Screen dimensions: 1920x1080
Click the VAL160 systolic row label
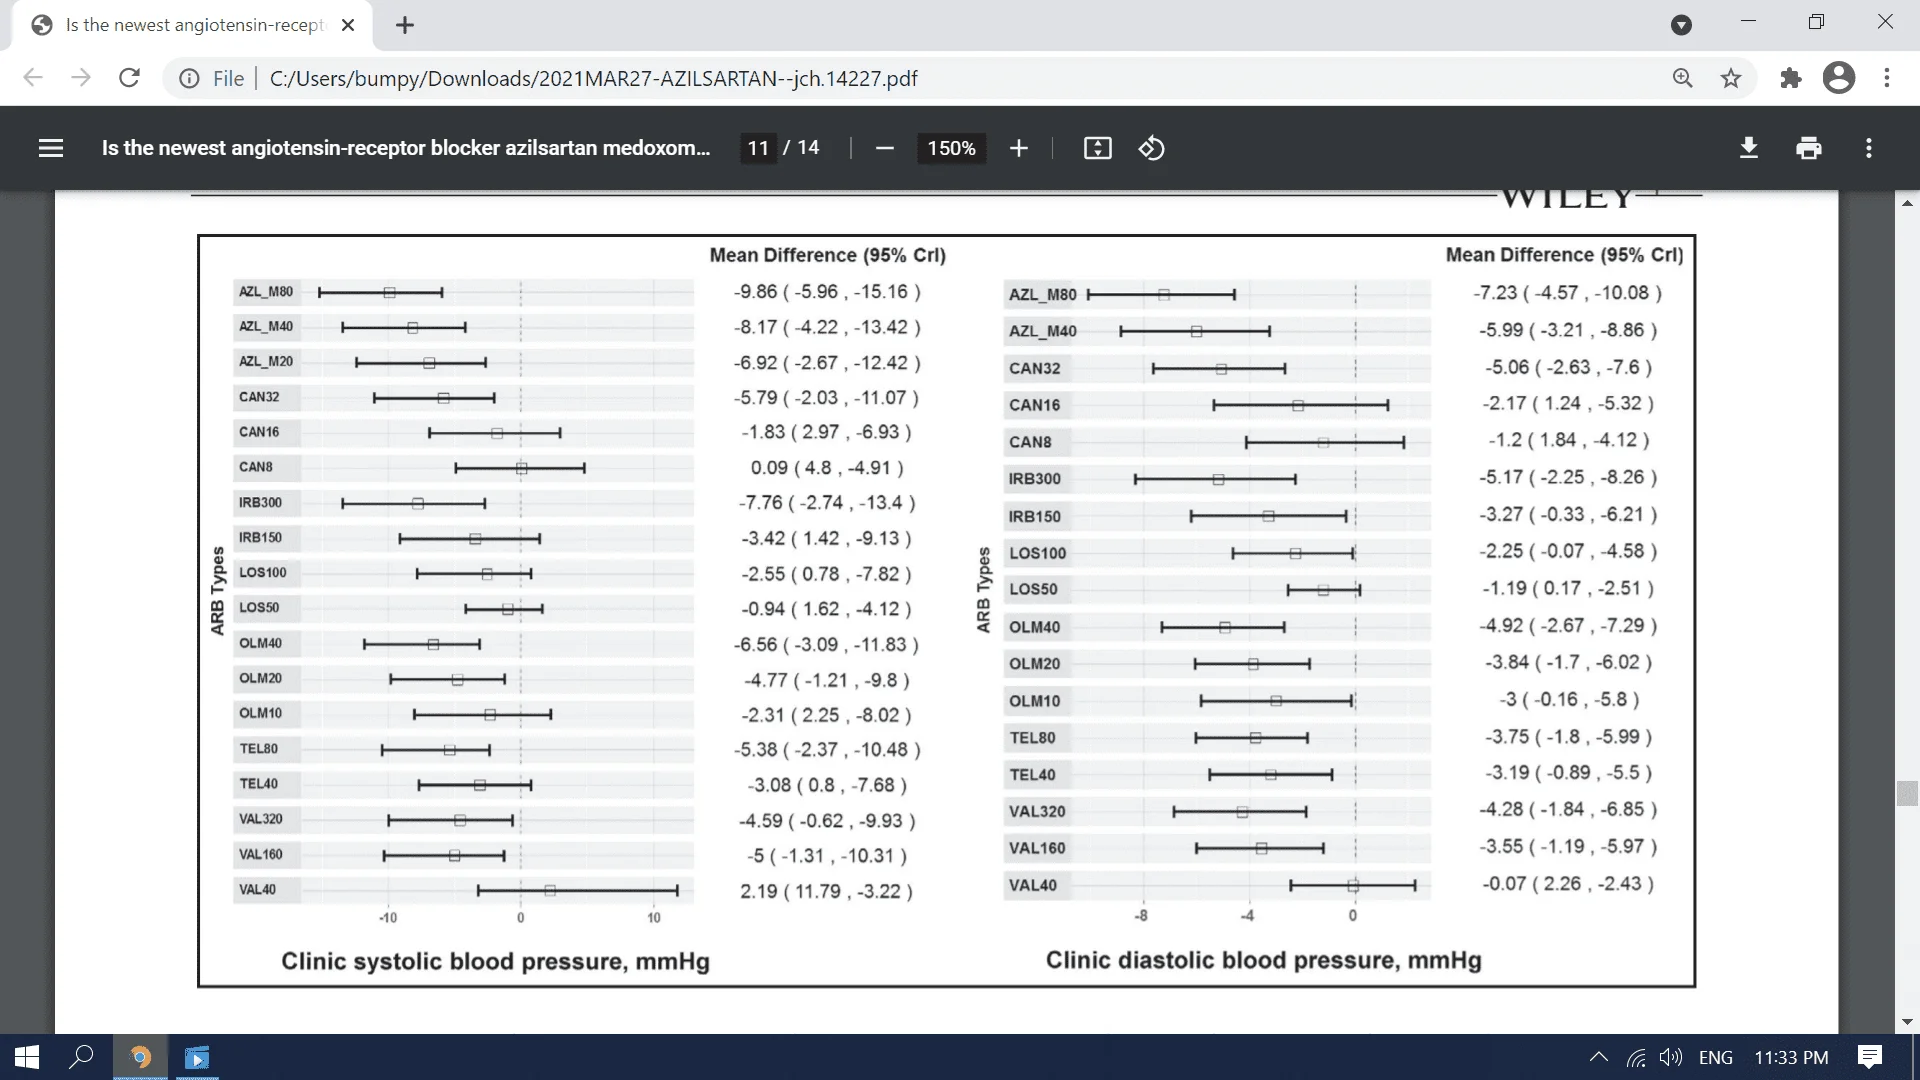click(260, 854)
